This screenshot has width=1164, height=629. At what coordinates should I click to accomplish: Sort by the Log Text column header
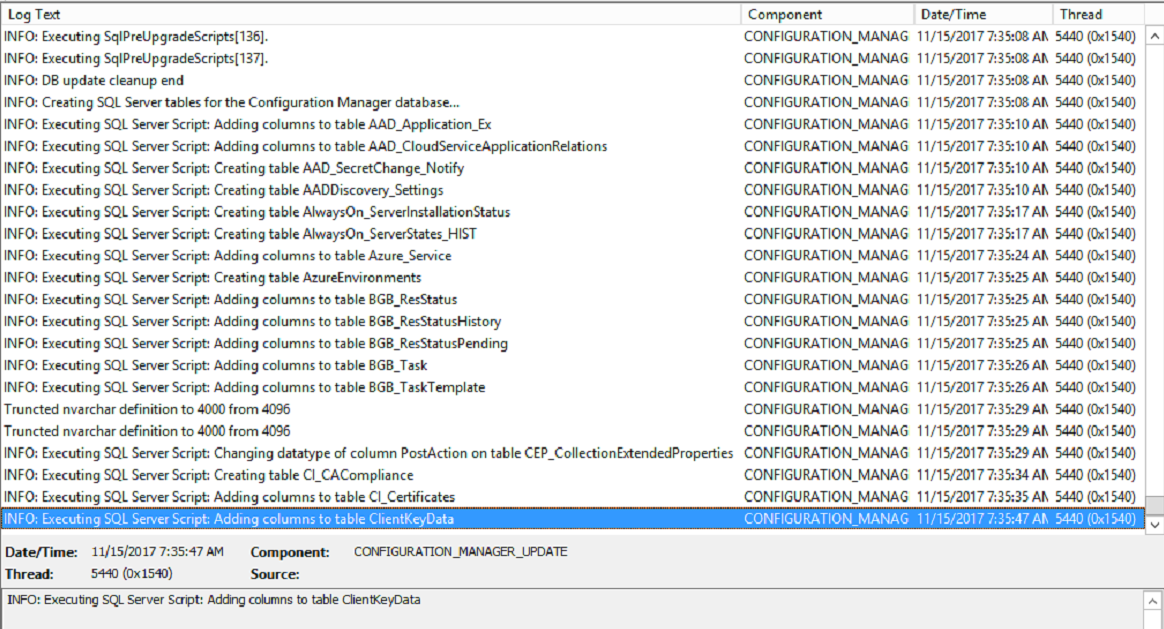pyautogui.click(x=371, y=14)
